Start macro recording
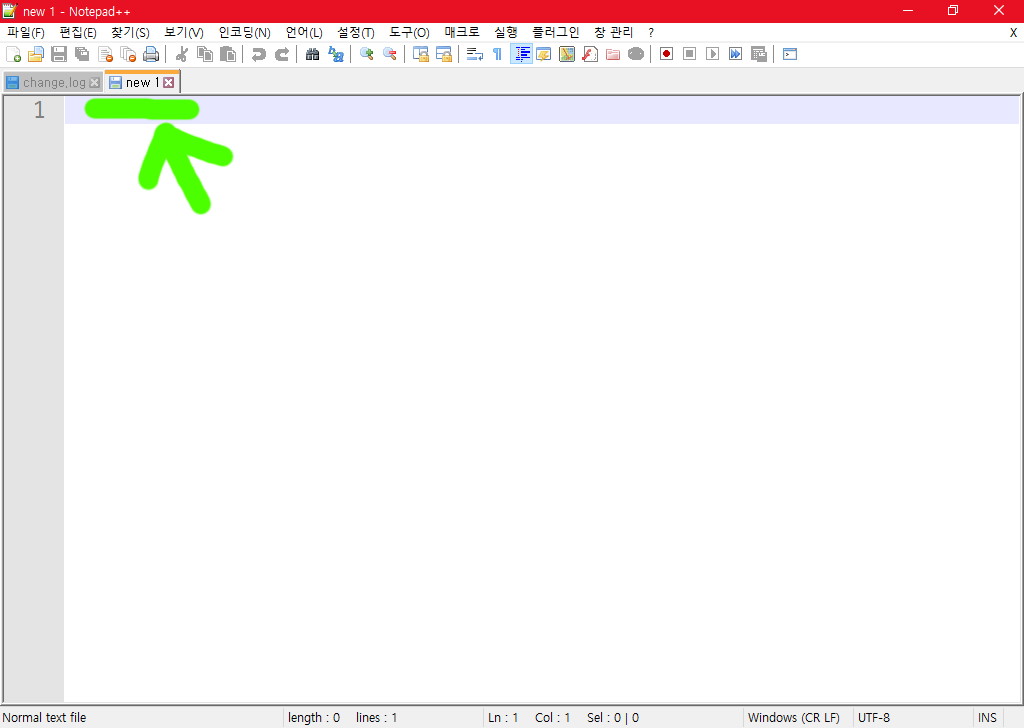This screenshot has height=728, width=1024. 666,54
